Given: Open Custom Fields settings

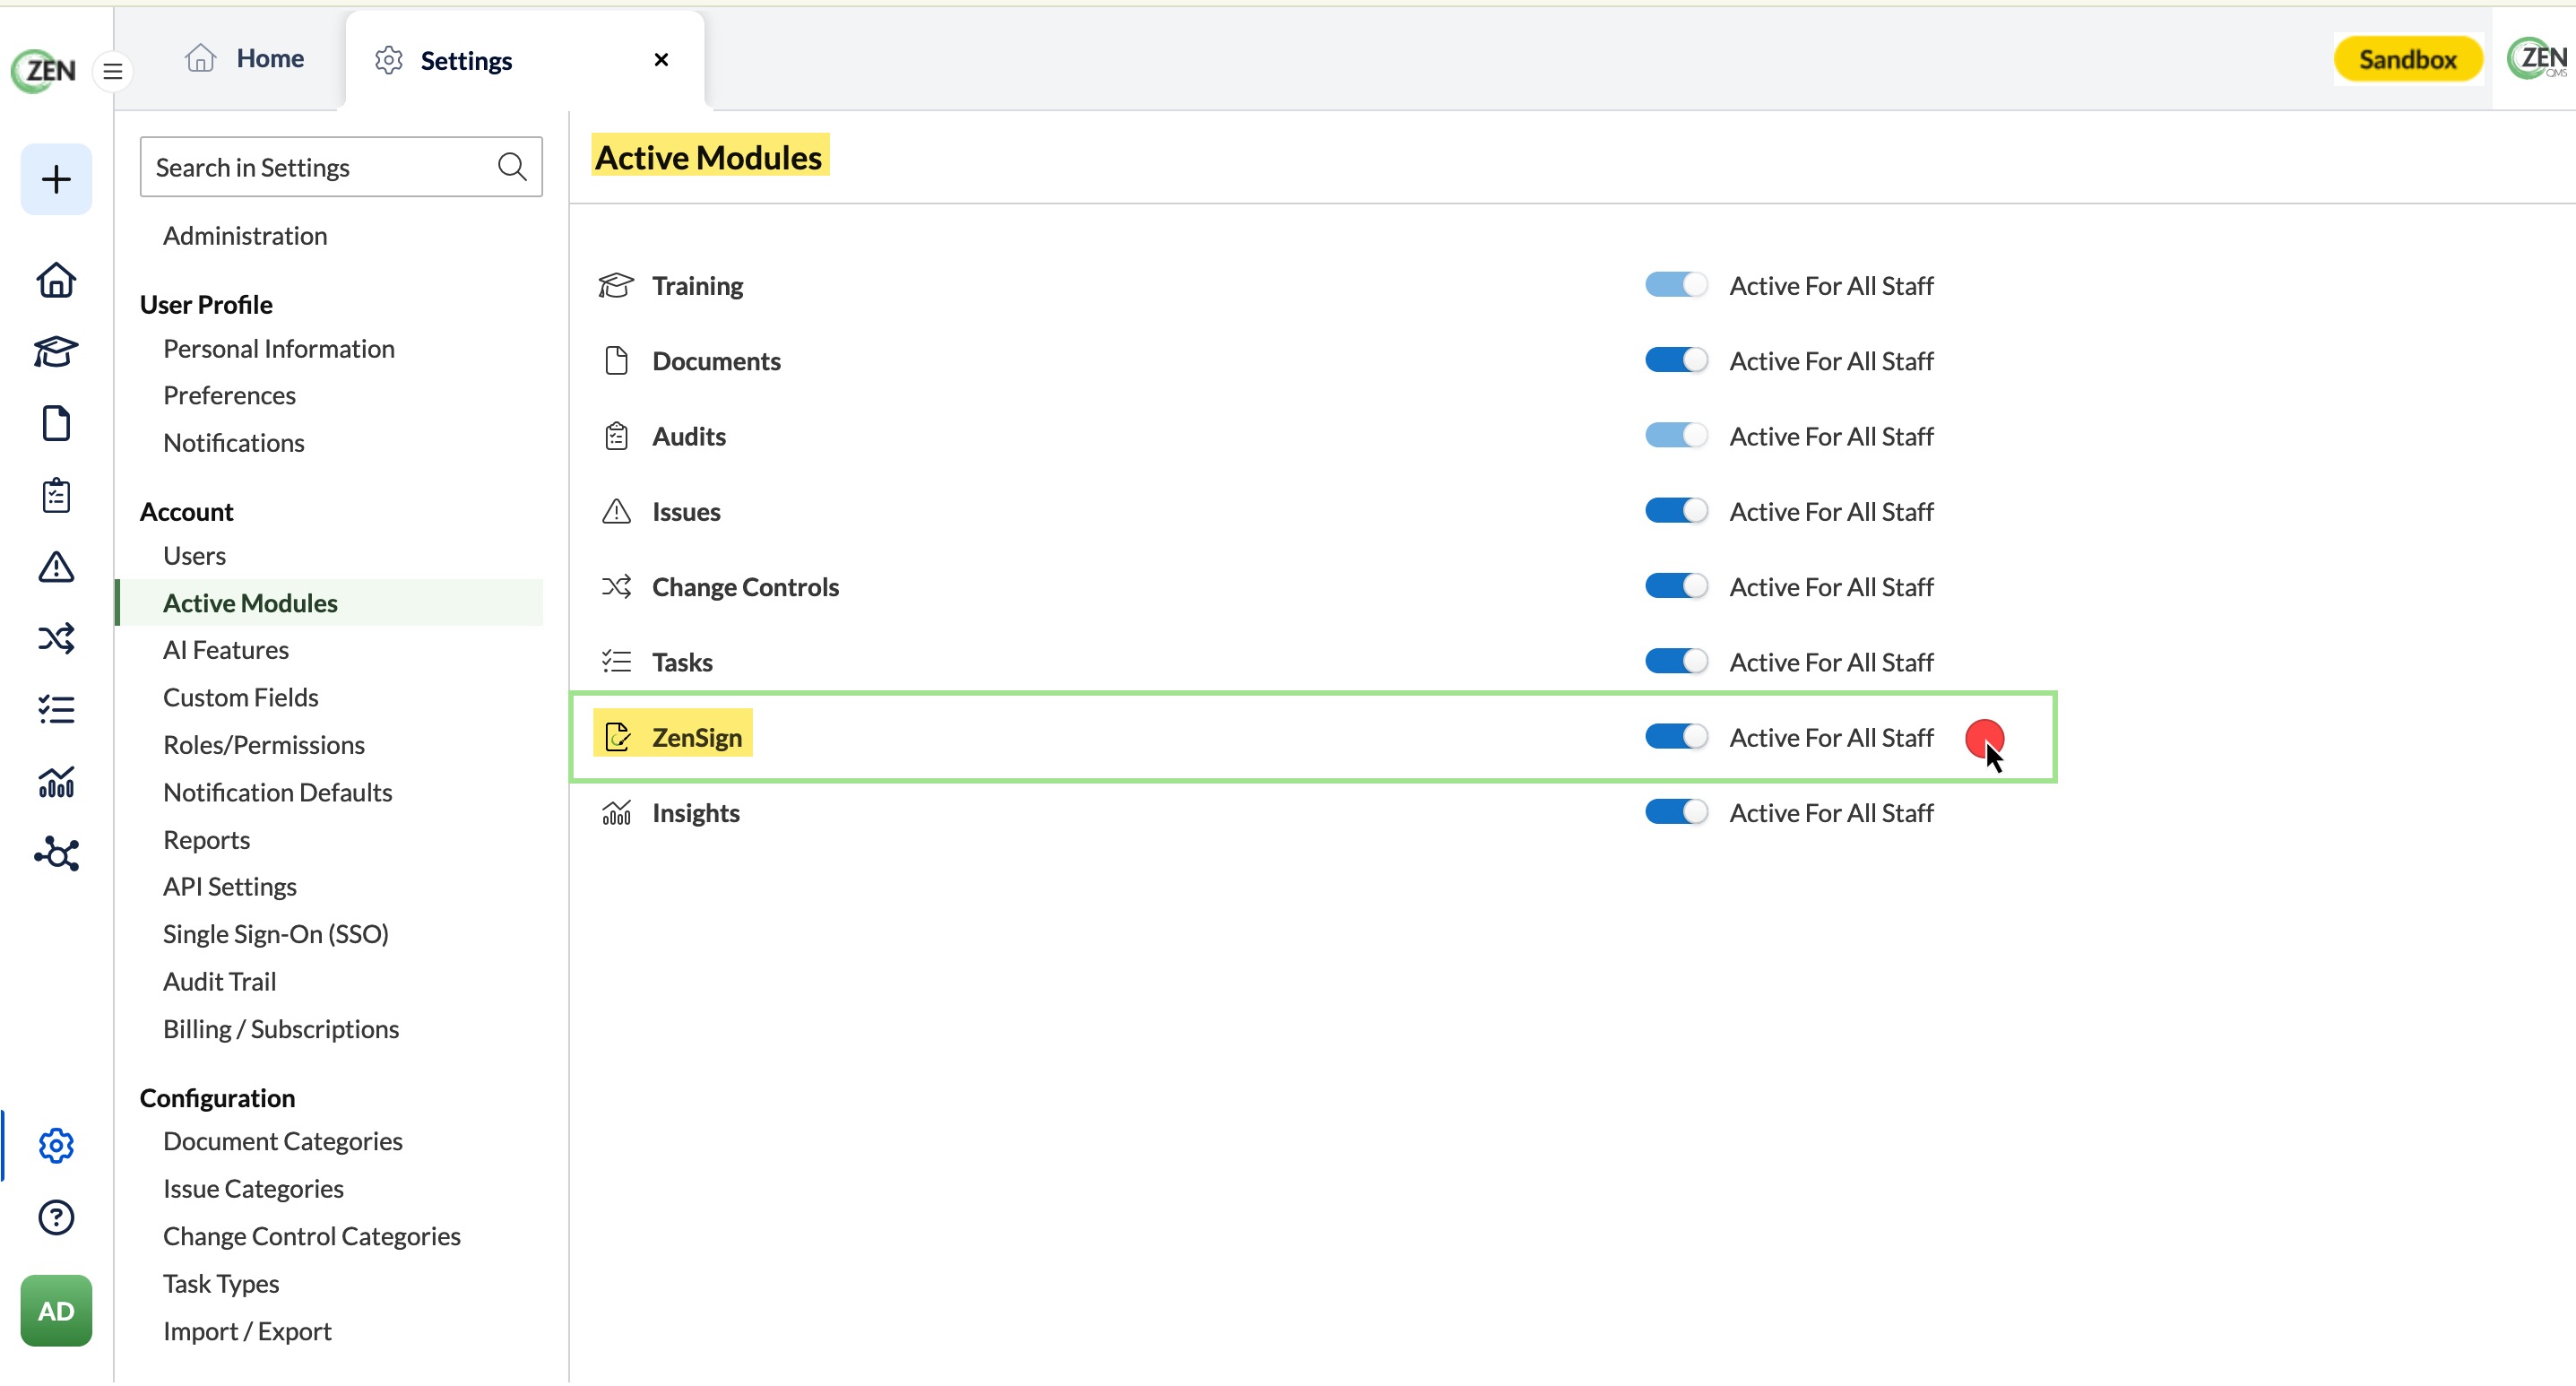Looking at the screenshot, I should (x=241, y=698).
